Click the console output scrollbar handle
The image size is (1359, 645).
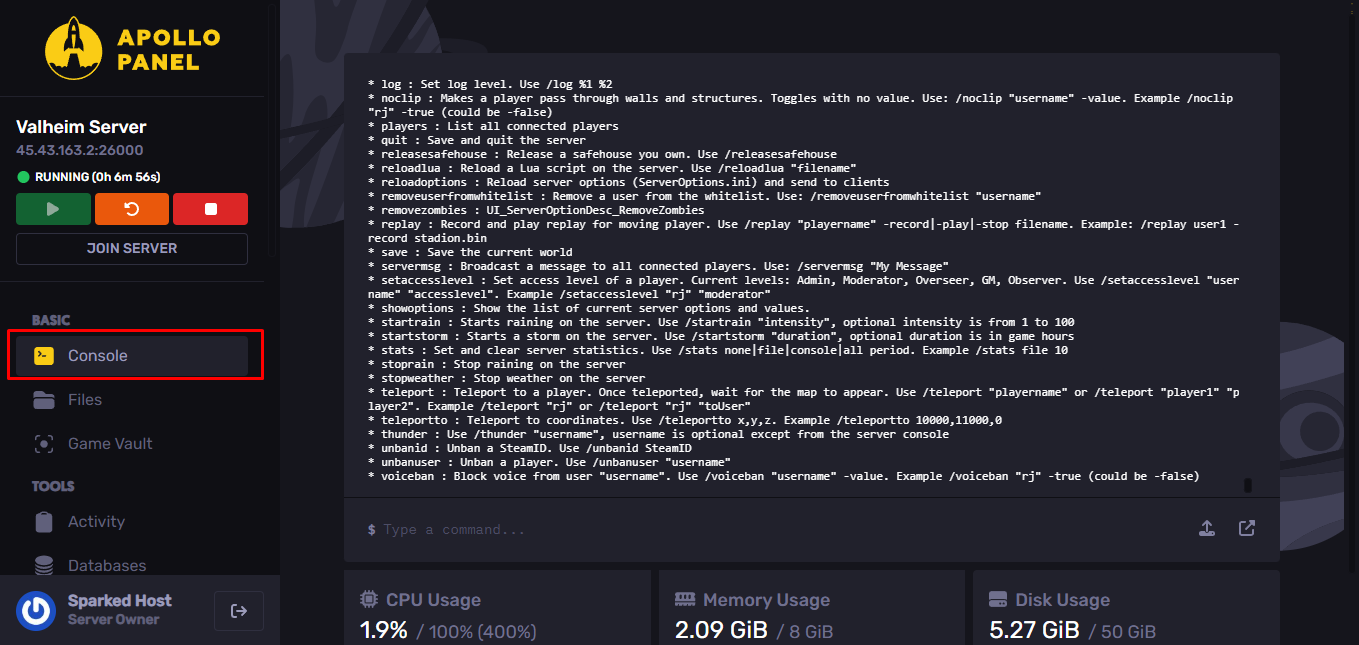1247,485
